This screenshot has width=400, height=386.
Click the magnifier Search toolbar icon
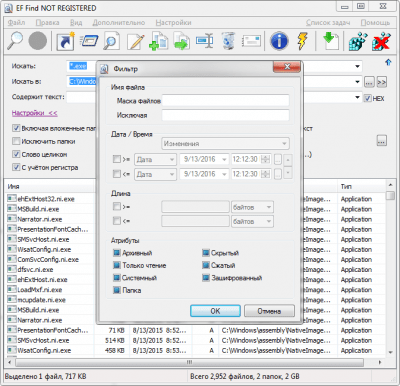(x=15, y=41)
